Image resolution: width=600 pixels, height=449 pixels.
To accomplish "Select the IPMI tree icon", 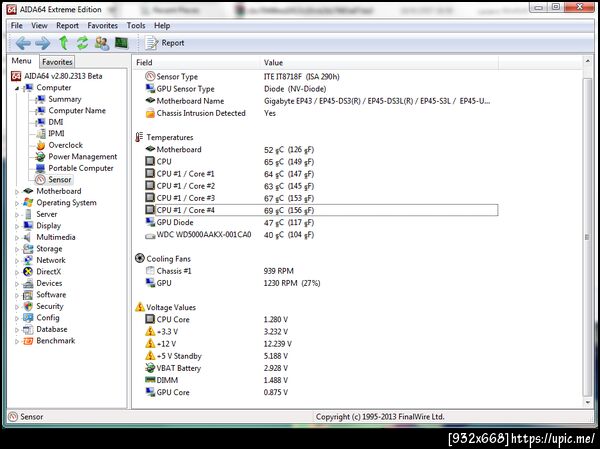I will point(40,134).
